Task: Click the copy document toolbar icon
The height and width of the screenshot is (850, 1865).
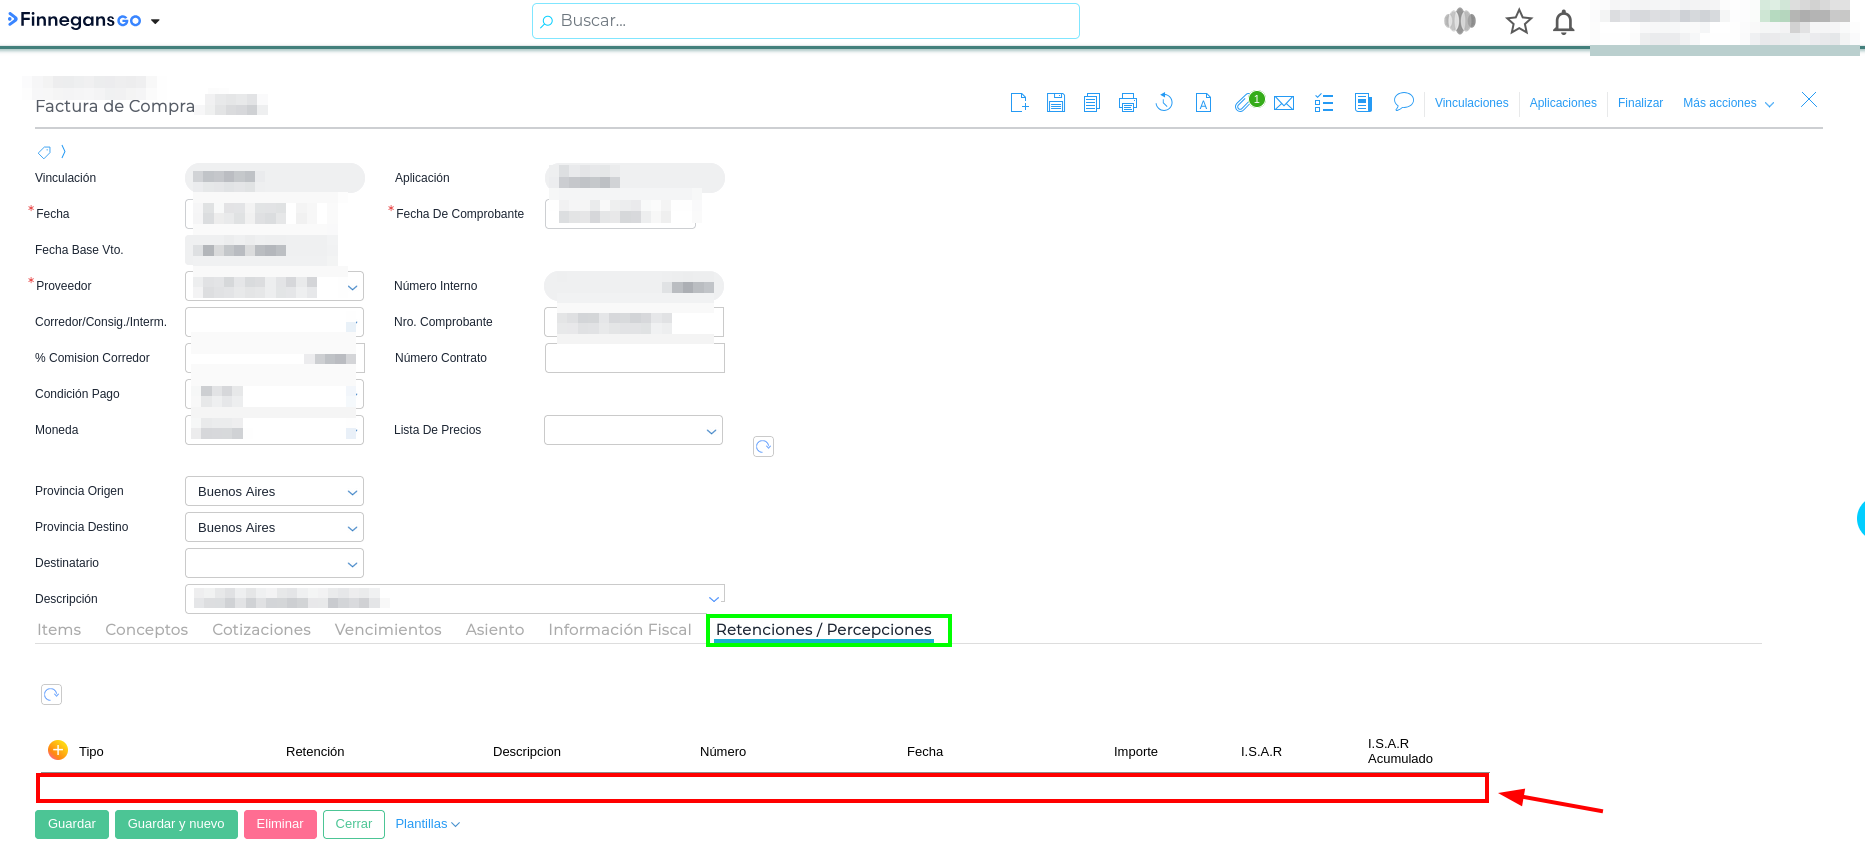Action: (1092, 102)
